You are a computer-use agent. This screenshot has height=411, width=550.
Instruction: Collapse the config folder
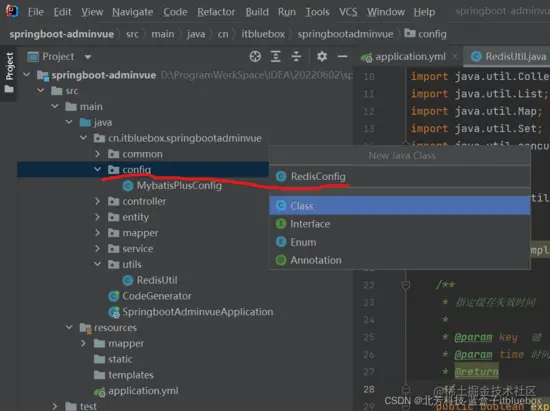coord(98,169)
